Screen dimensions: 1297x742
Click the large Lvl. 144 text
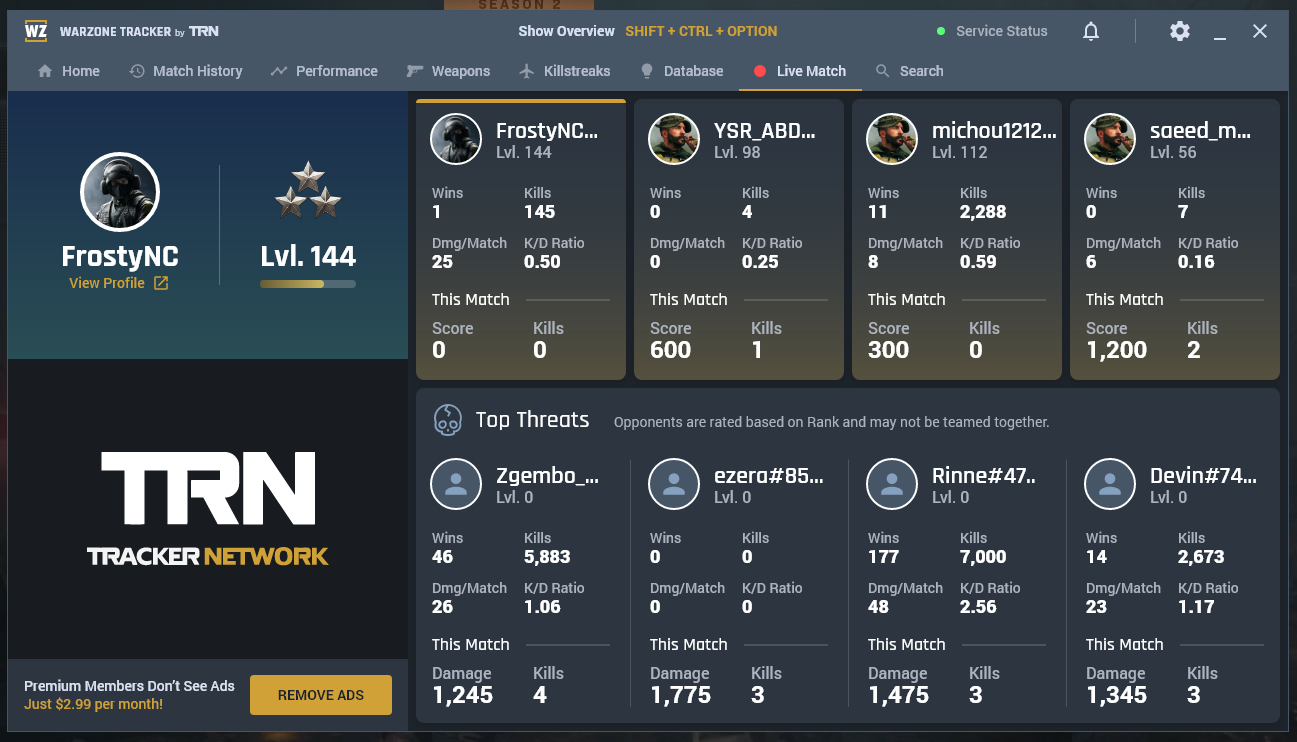tap(308, 257)
